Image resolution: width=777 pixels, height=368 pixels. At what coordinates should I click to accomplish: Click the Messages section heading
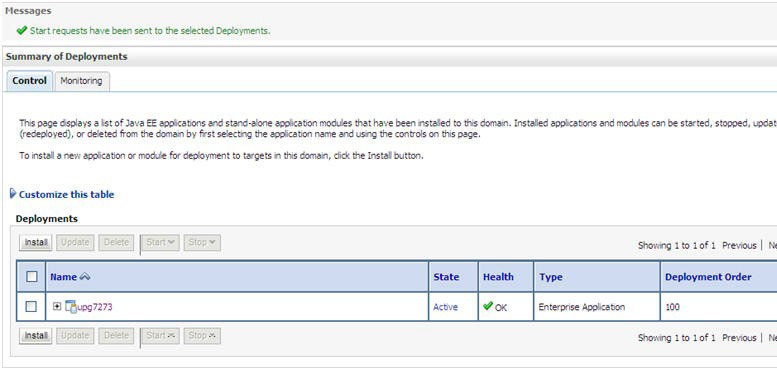28,10
